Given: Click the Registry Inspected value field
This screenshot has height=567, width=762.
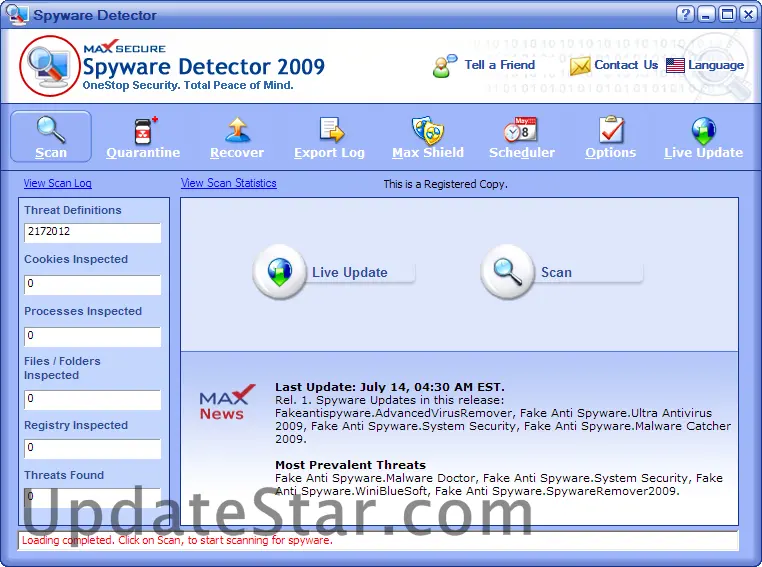Looking at the screenshot, I should pyautogui.click(x=92, y=448).
